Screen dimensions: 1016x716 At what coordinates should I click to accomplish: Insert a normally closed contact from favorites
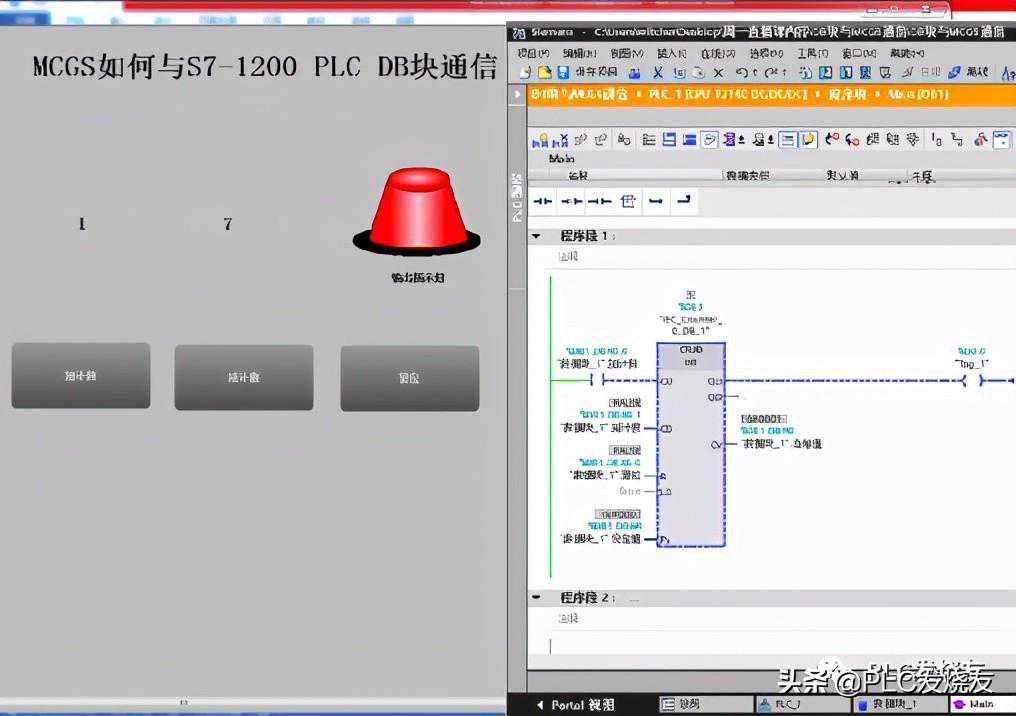(571, 201)
